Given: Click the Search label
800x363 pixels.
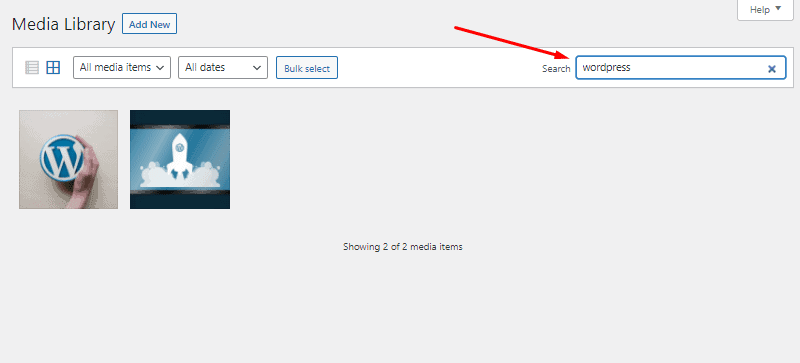Looking at the screenshot, I should point(556,68).
